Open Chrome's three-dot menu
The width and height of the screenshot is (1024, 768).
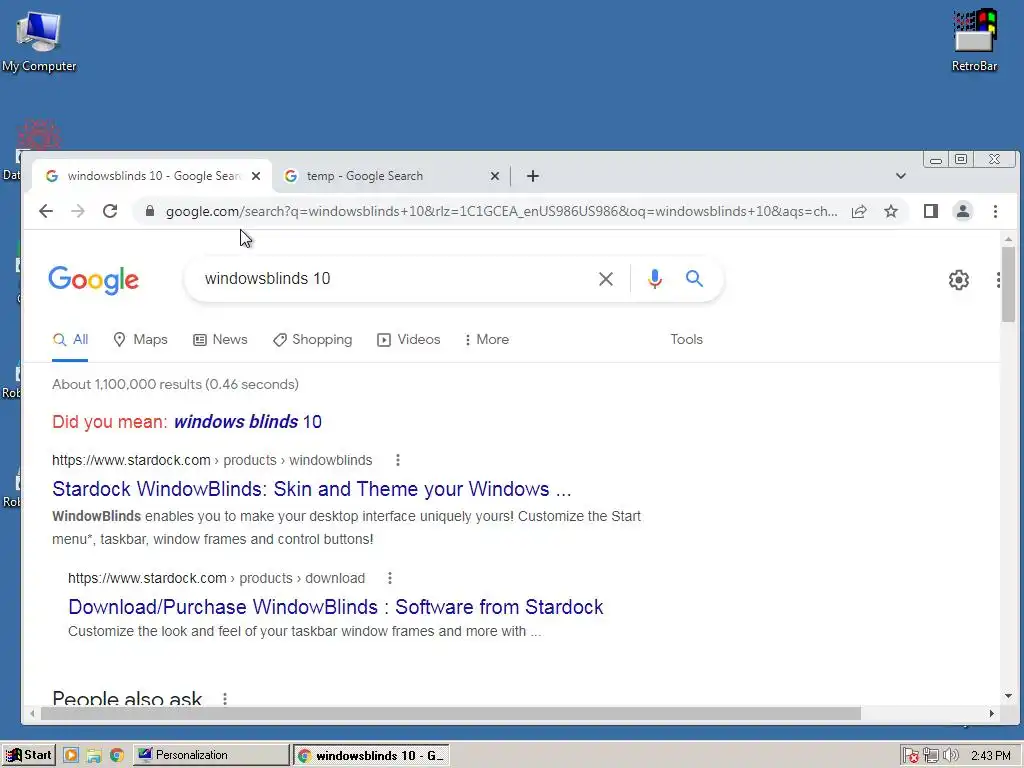(x=995, y=211)
